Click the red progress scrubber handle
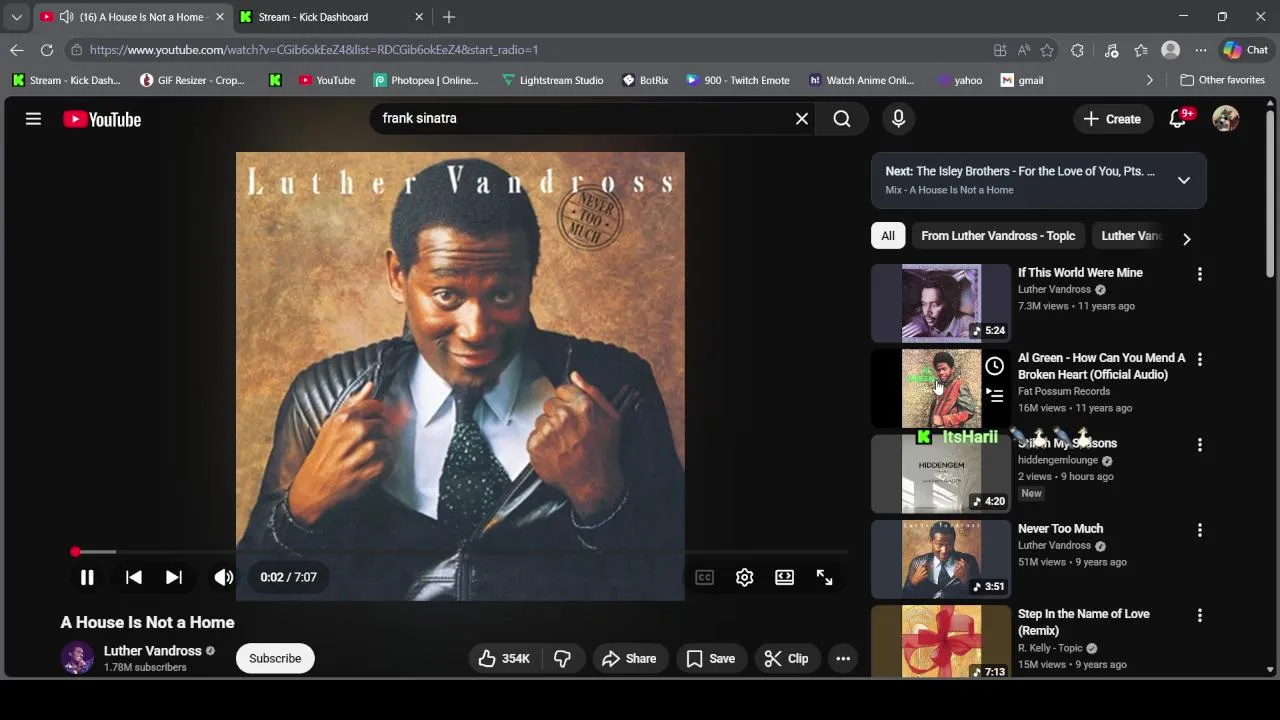This screenshot has width=1280, height=720. (x=75, y=552)
